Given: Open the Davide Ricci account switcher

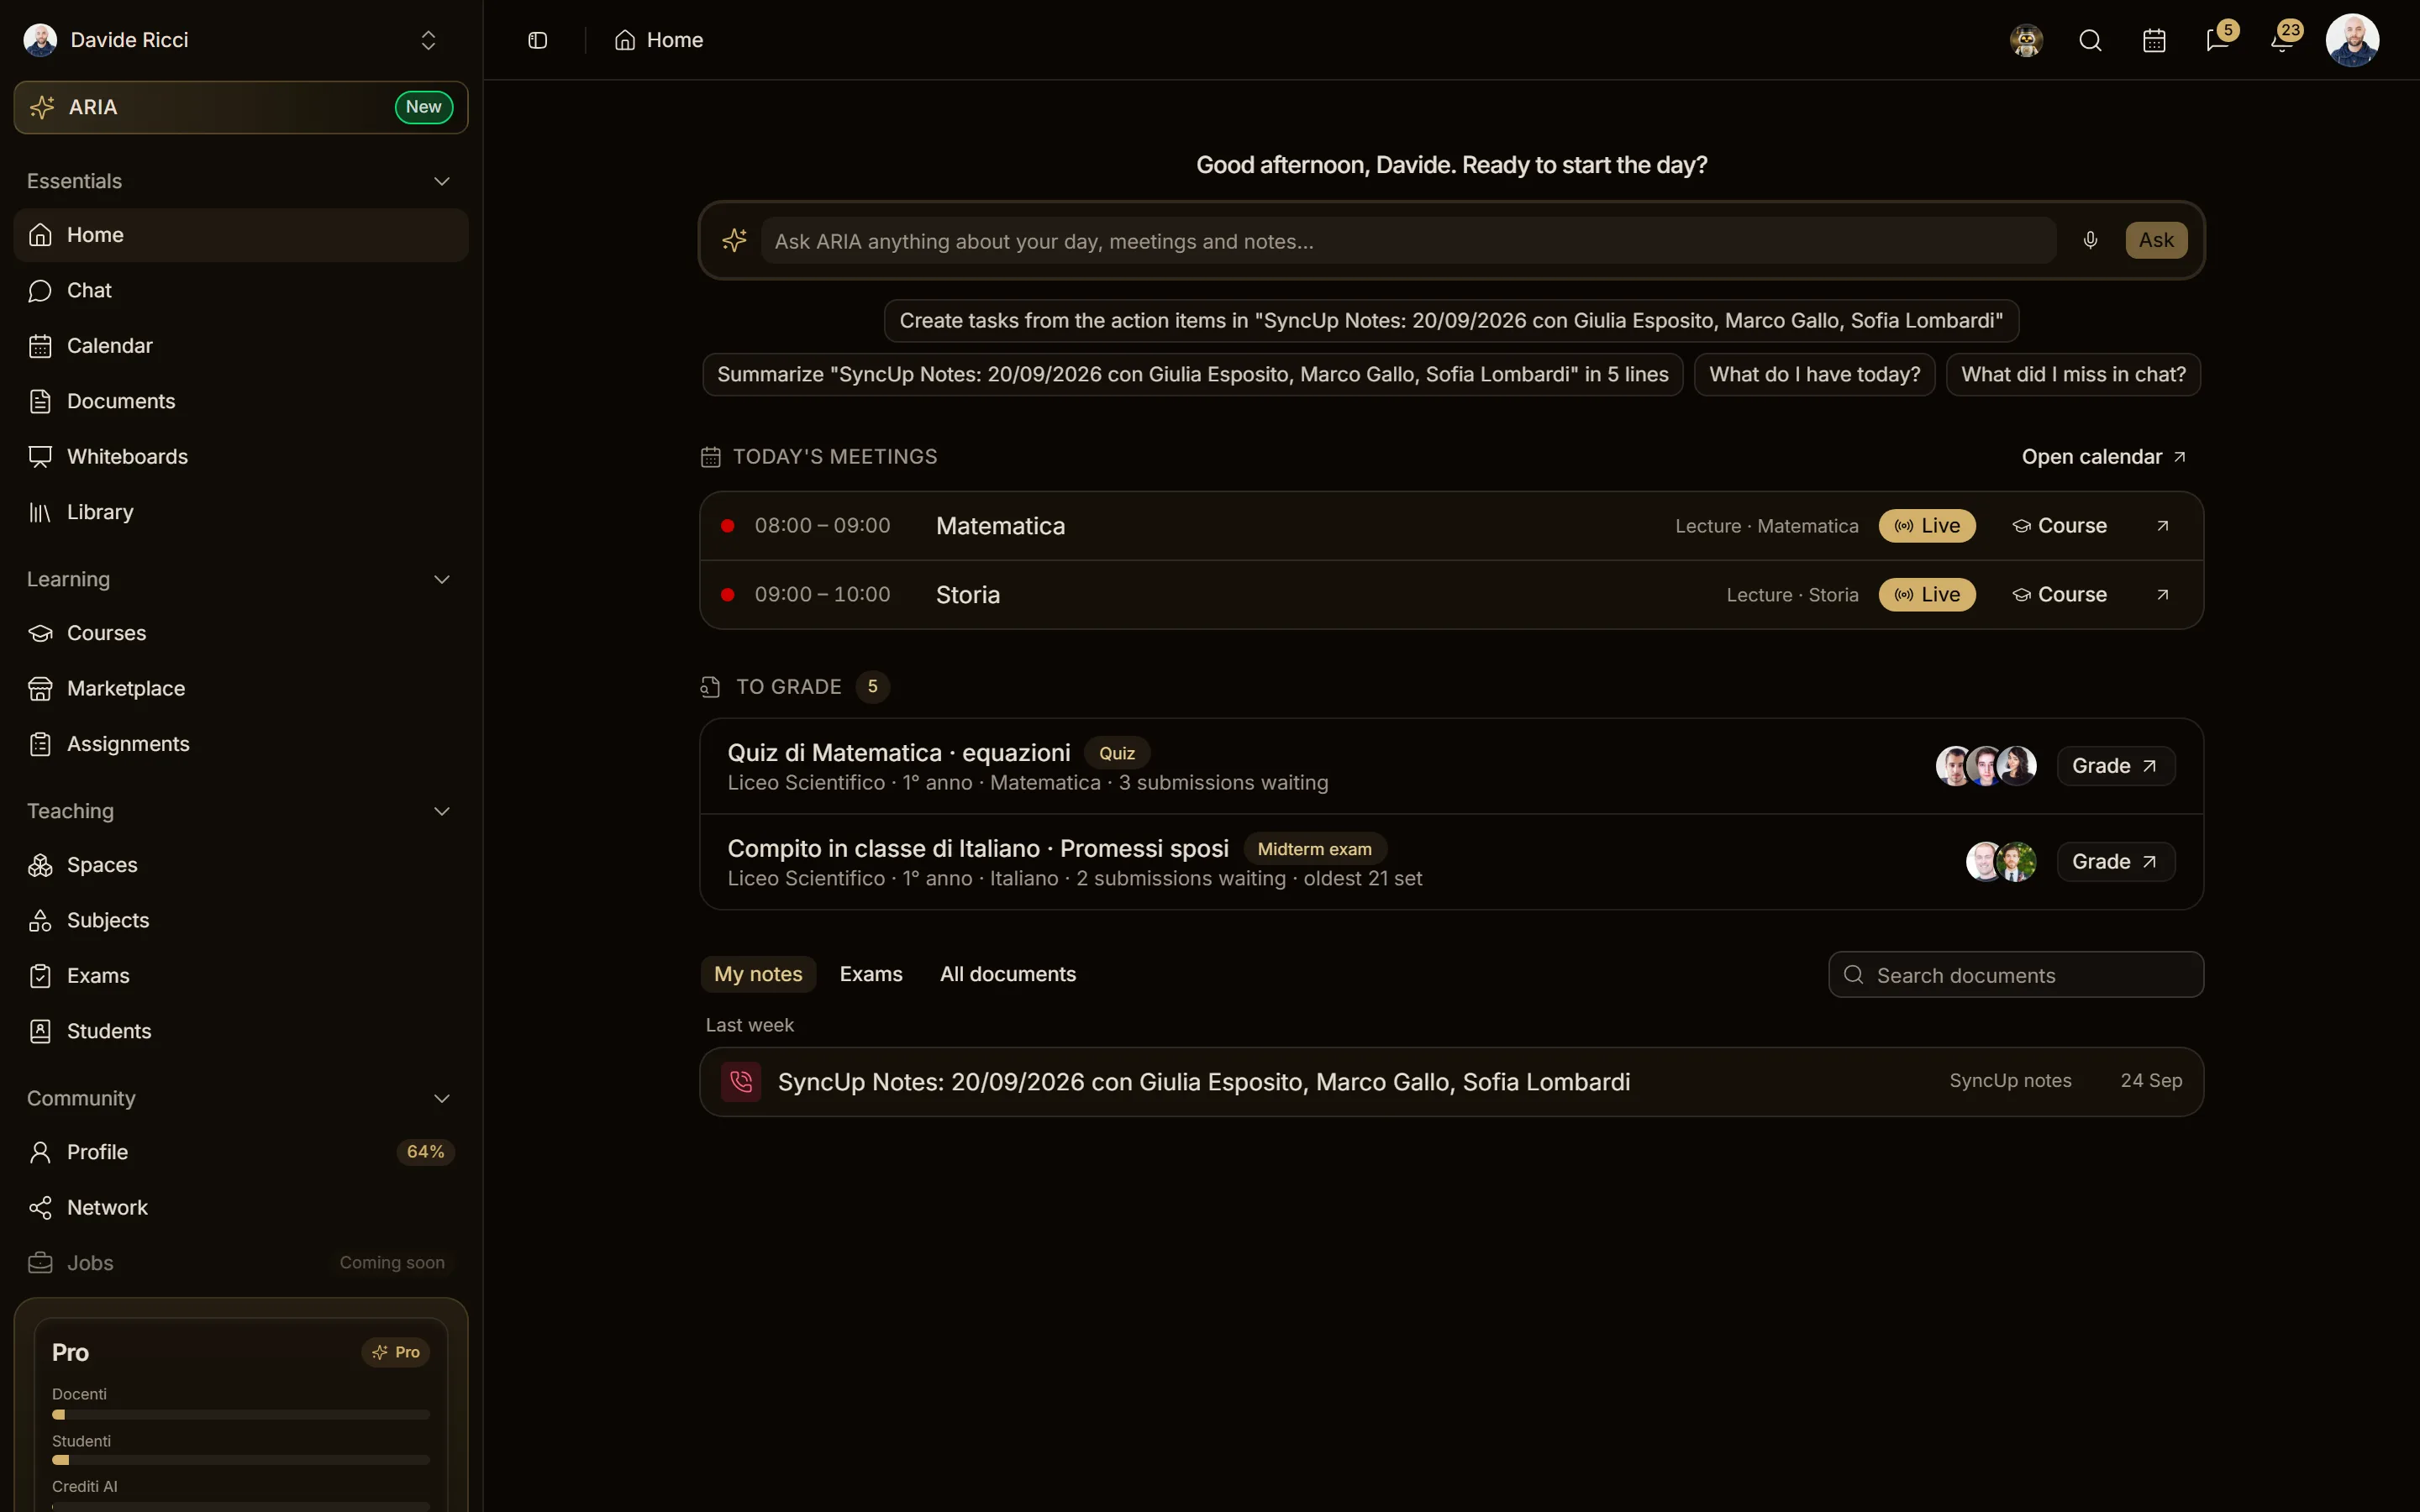Looking at the screenshot, I should [232, 40].
